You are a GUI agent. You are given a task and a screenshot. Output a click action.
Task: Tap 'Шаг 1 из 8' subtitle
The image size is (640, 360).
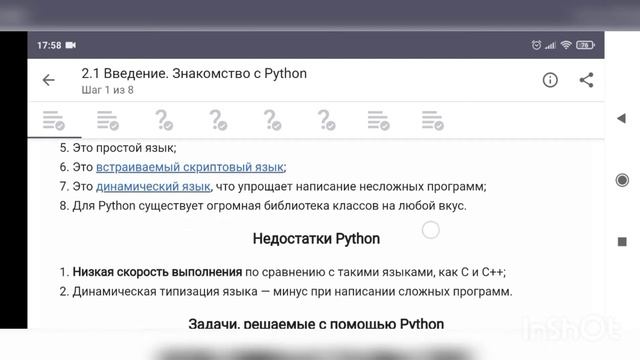pyautogui.click(x=107, y=90)
